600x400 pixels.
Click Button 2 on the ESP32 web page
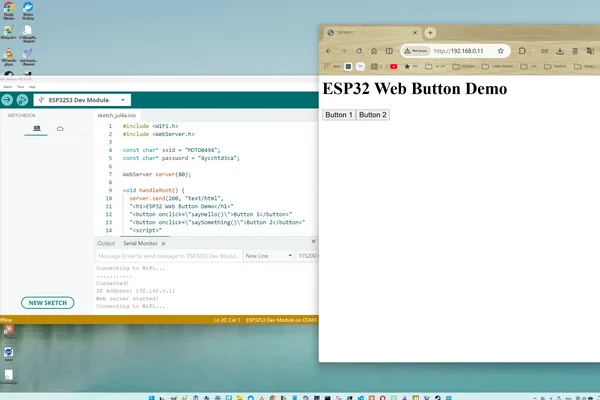coord(373,115)
